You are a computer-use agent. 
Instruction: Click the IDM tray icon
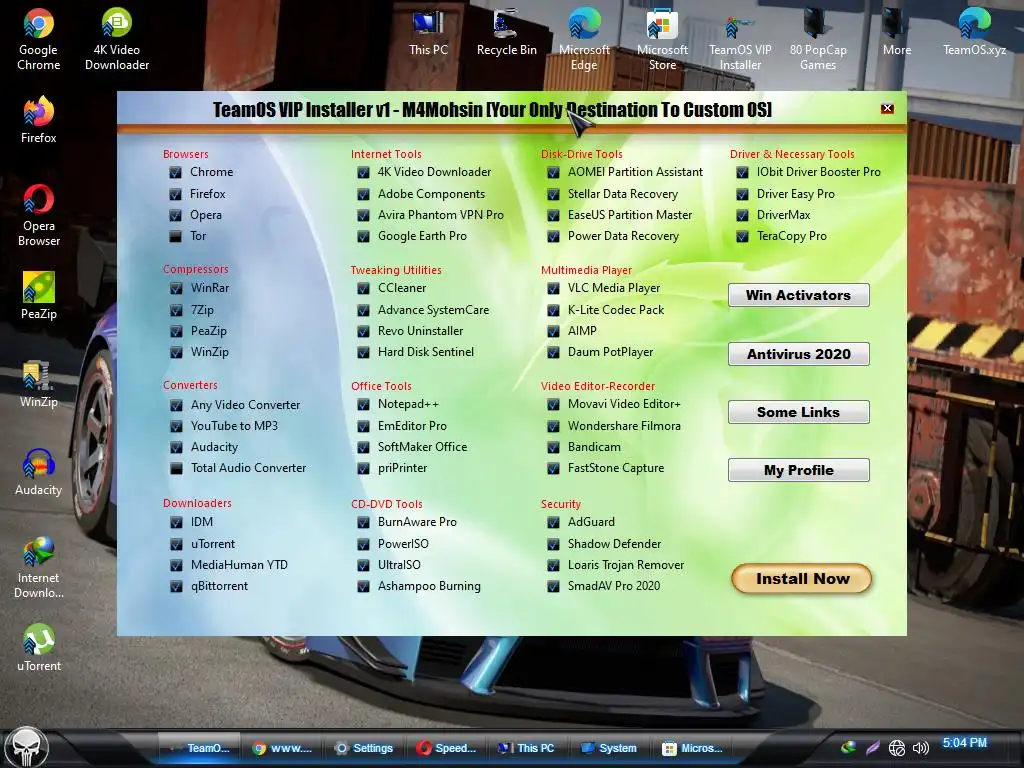coord(848,747)
